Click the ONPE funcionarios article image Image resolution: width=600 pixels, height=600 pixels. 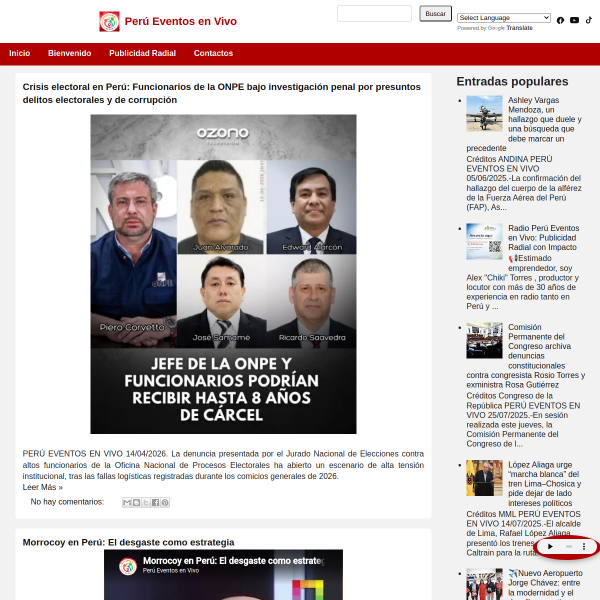pos(223,274)
